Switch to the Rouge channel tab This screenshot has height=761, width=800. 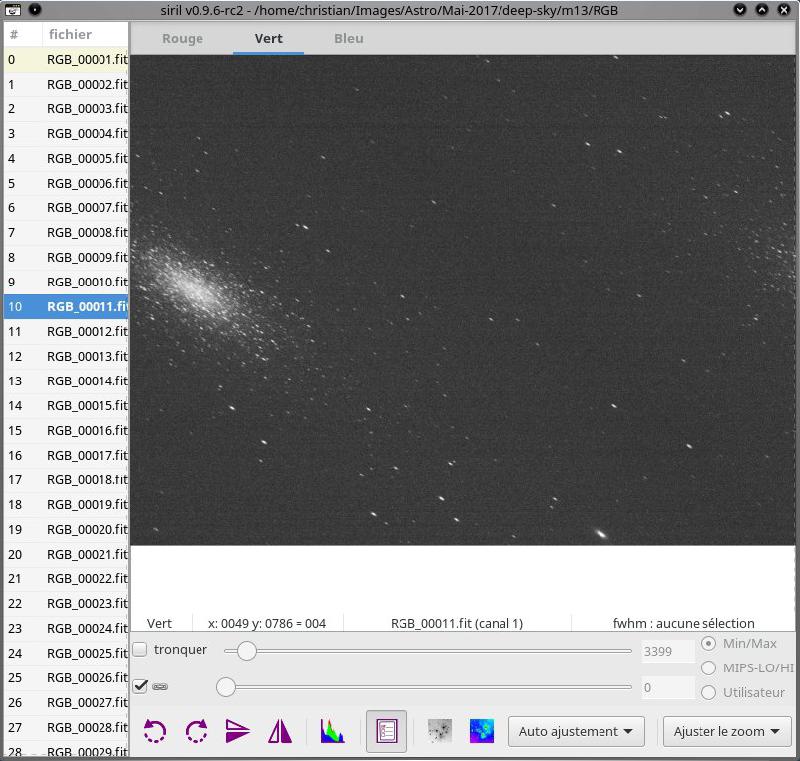182,39
